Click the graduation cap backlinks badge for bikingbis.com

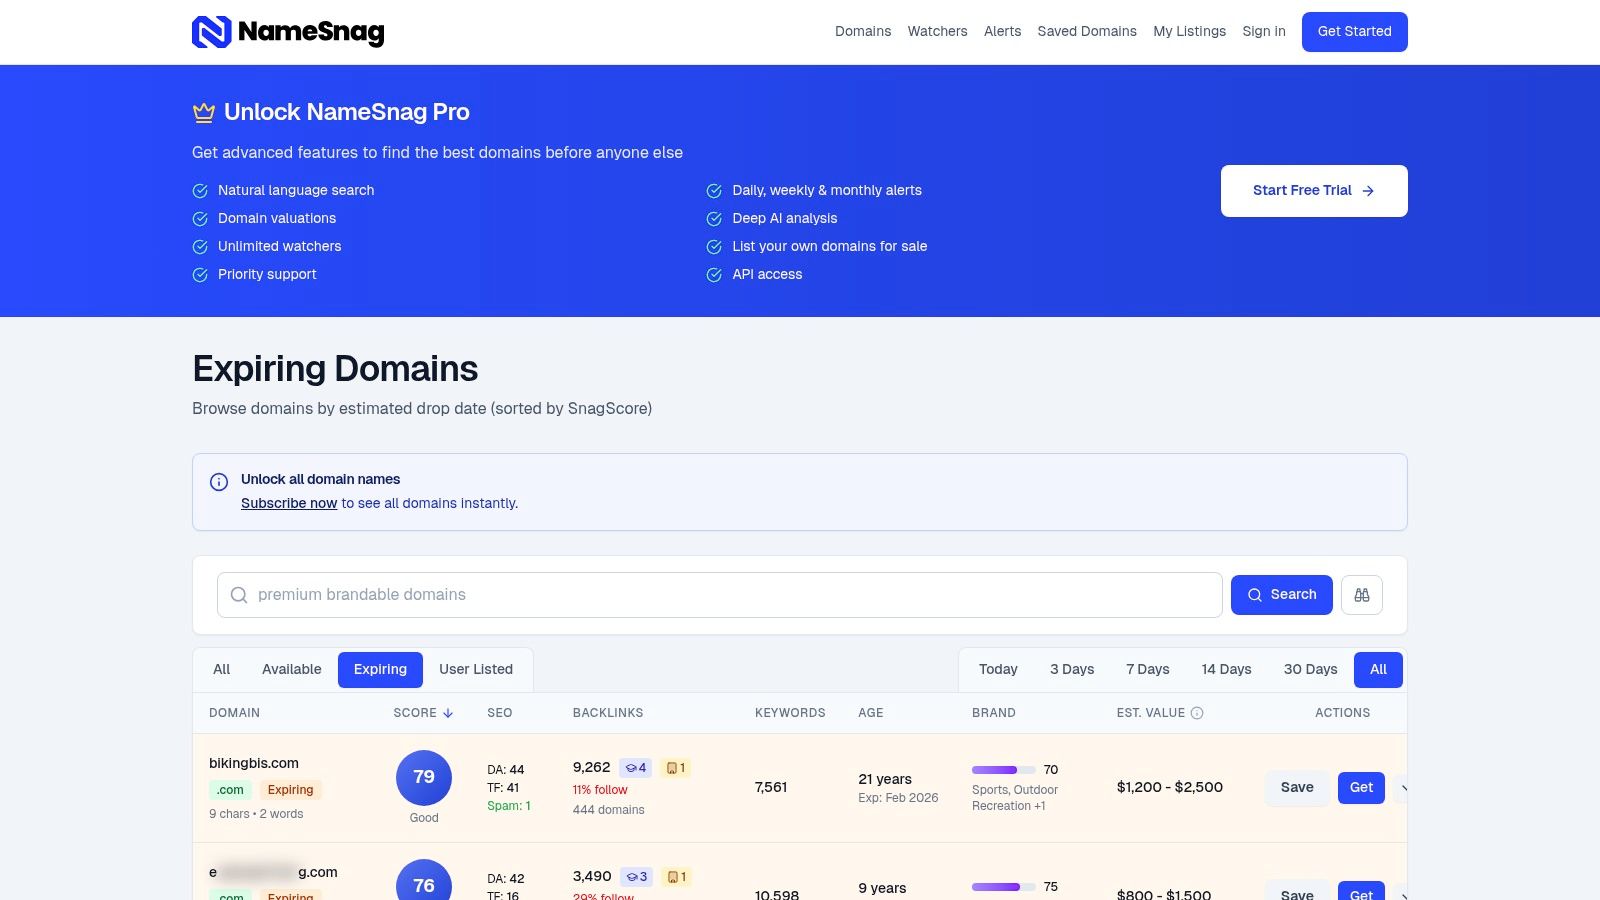coord(635,767)
